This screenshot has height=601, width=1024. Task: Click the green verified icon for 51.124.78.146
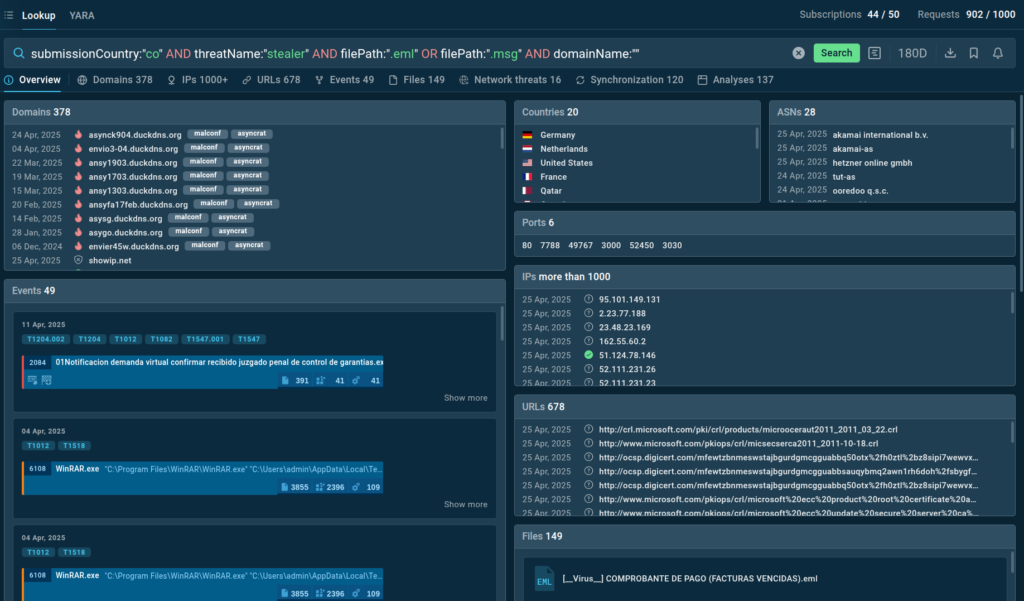tap(589, 355)
